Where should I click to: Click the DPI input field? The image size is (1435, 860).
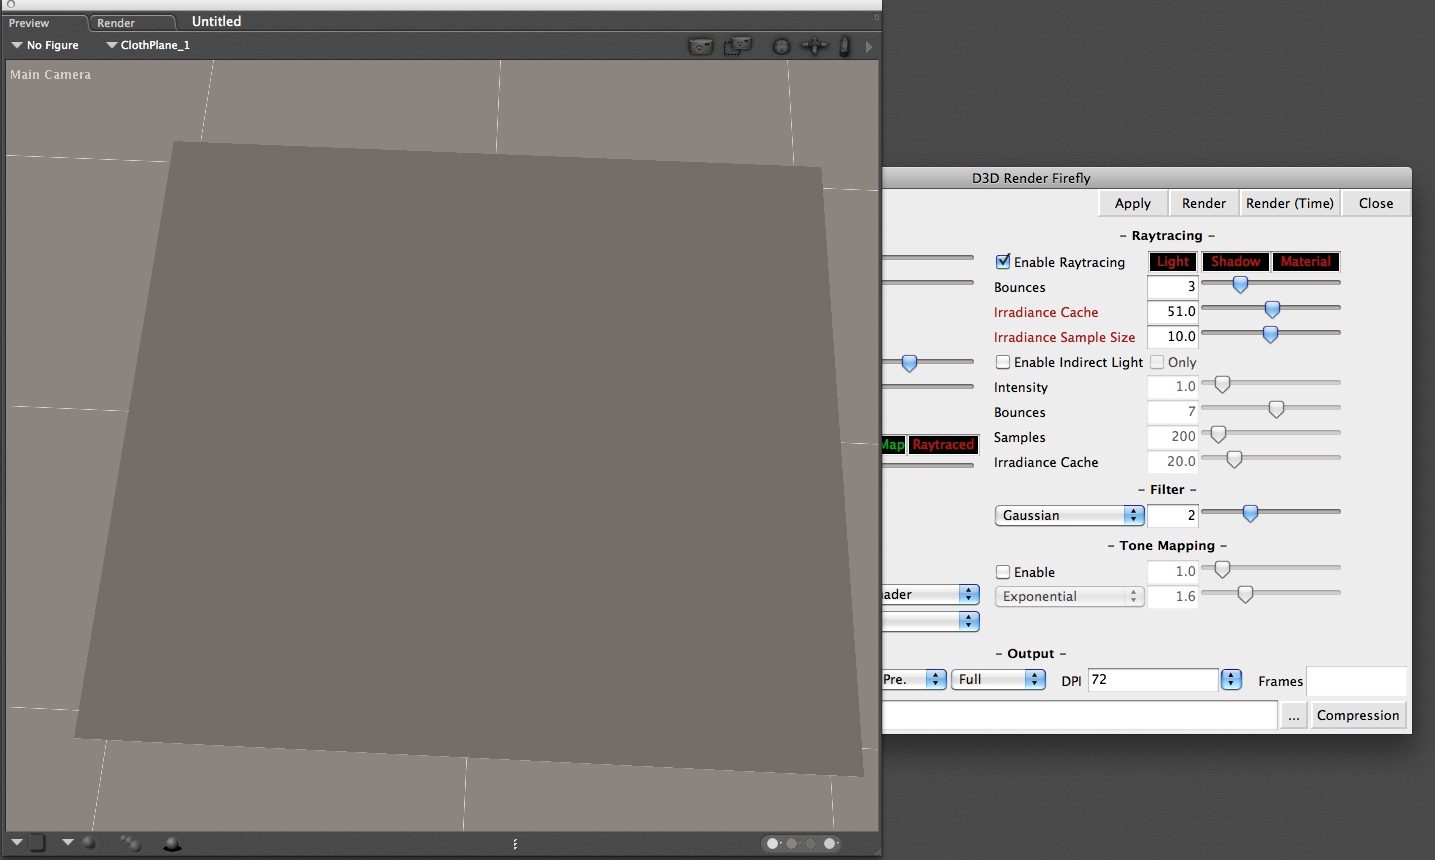click(x=1152, y=679)
